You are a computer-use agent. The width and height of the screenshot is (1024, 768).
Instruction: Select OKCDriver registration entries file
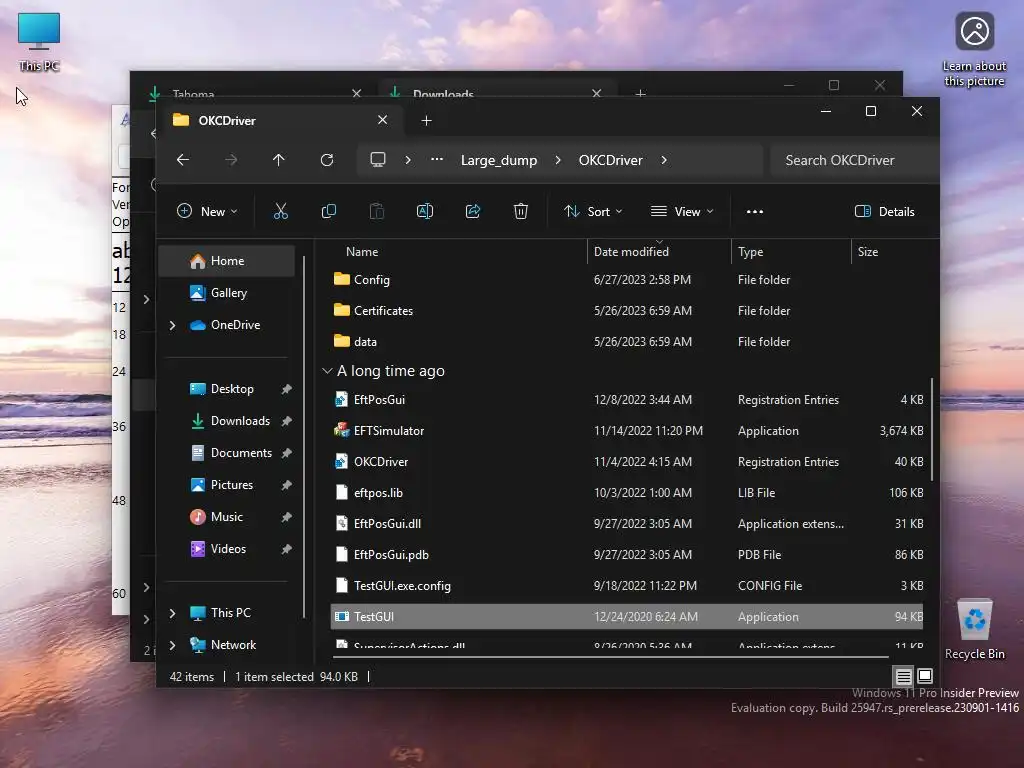627,462
